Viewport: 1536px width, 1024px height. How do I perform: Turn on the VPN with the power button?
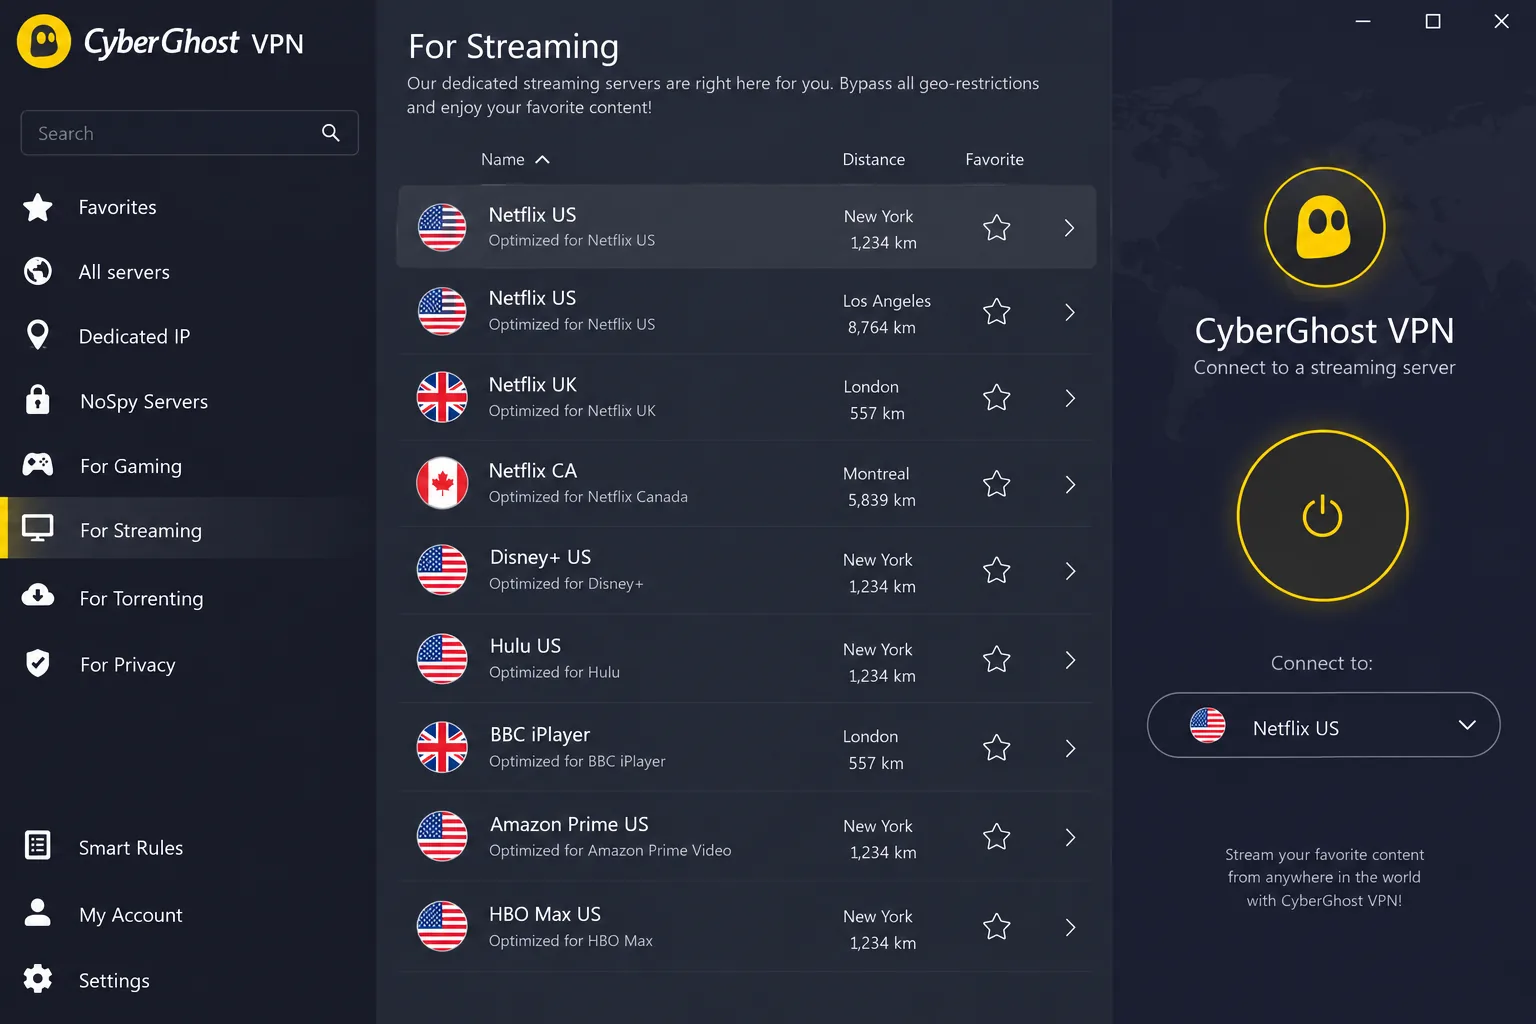point(1322,516)
